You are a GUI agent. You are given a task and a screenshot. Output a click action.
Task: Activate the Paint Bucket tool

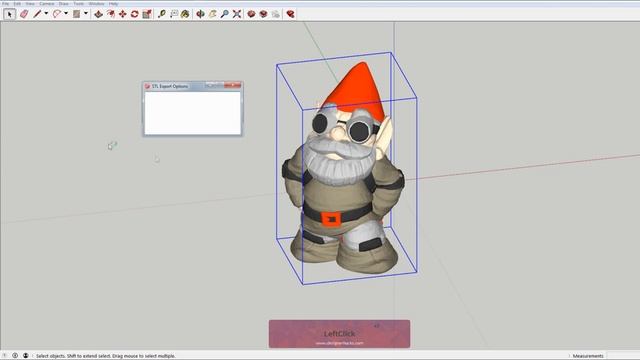[x=185, y=14]
